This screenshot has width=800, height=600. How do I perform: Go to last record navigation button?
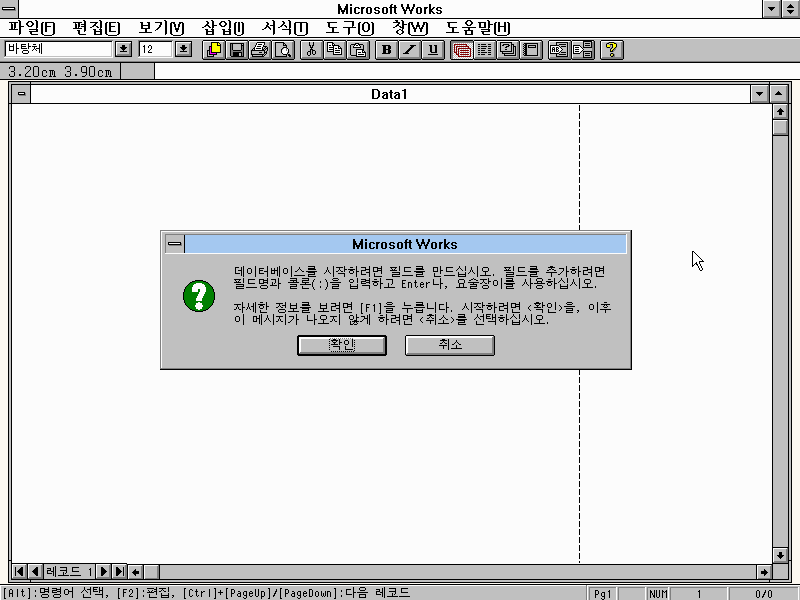click(x=119, y=571)
